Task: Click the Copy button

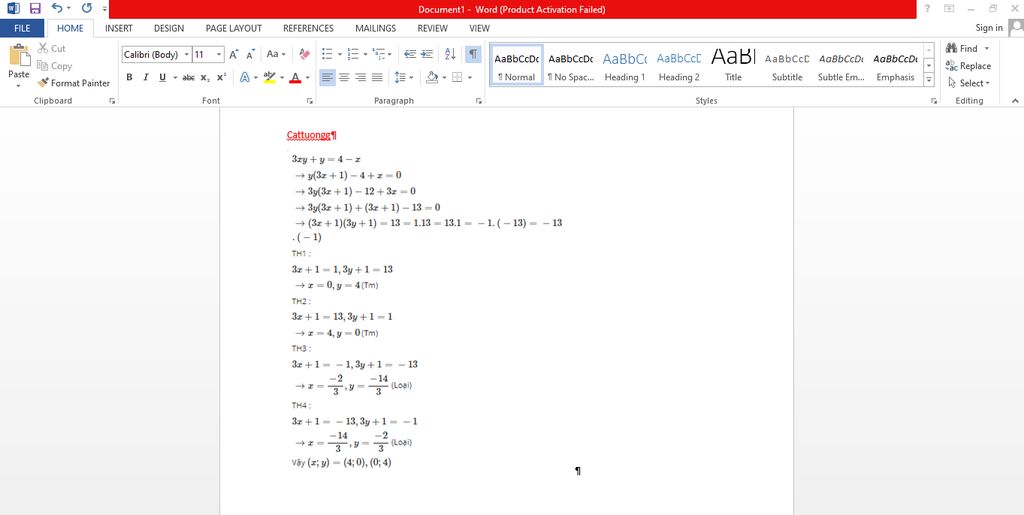Action: tap(54, 66)
